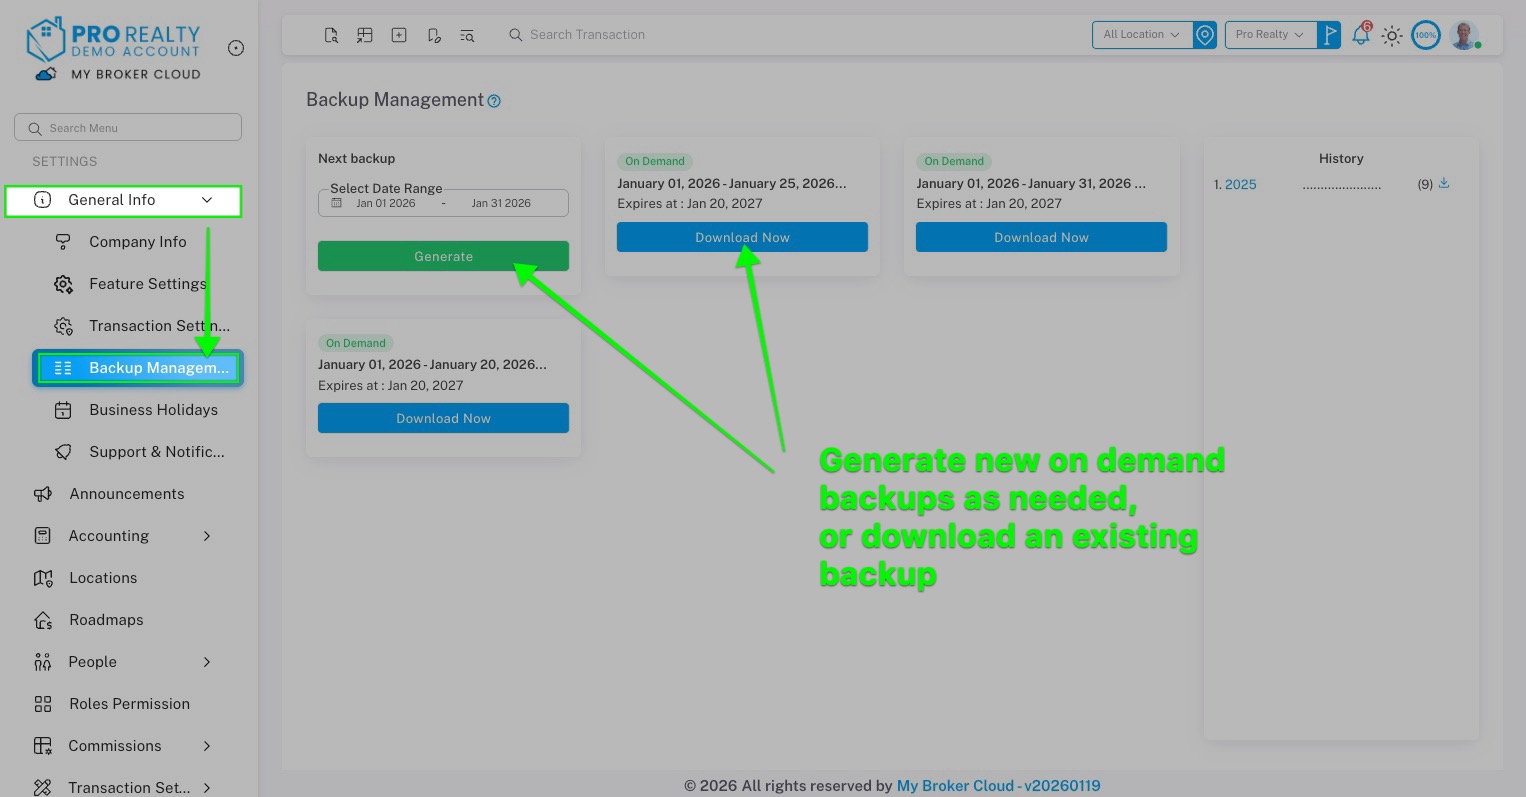Viewport: 1526px width, 797px height.
Task: Generate a new backup
Action: point(443,256)
